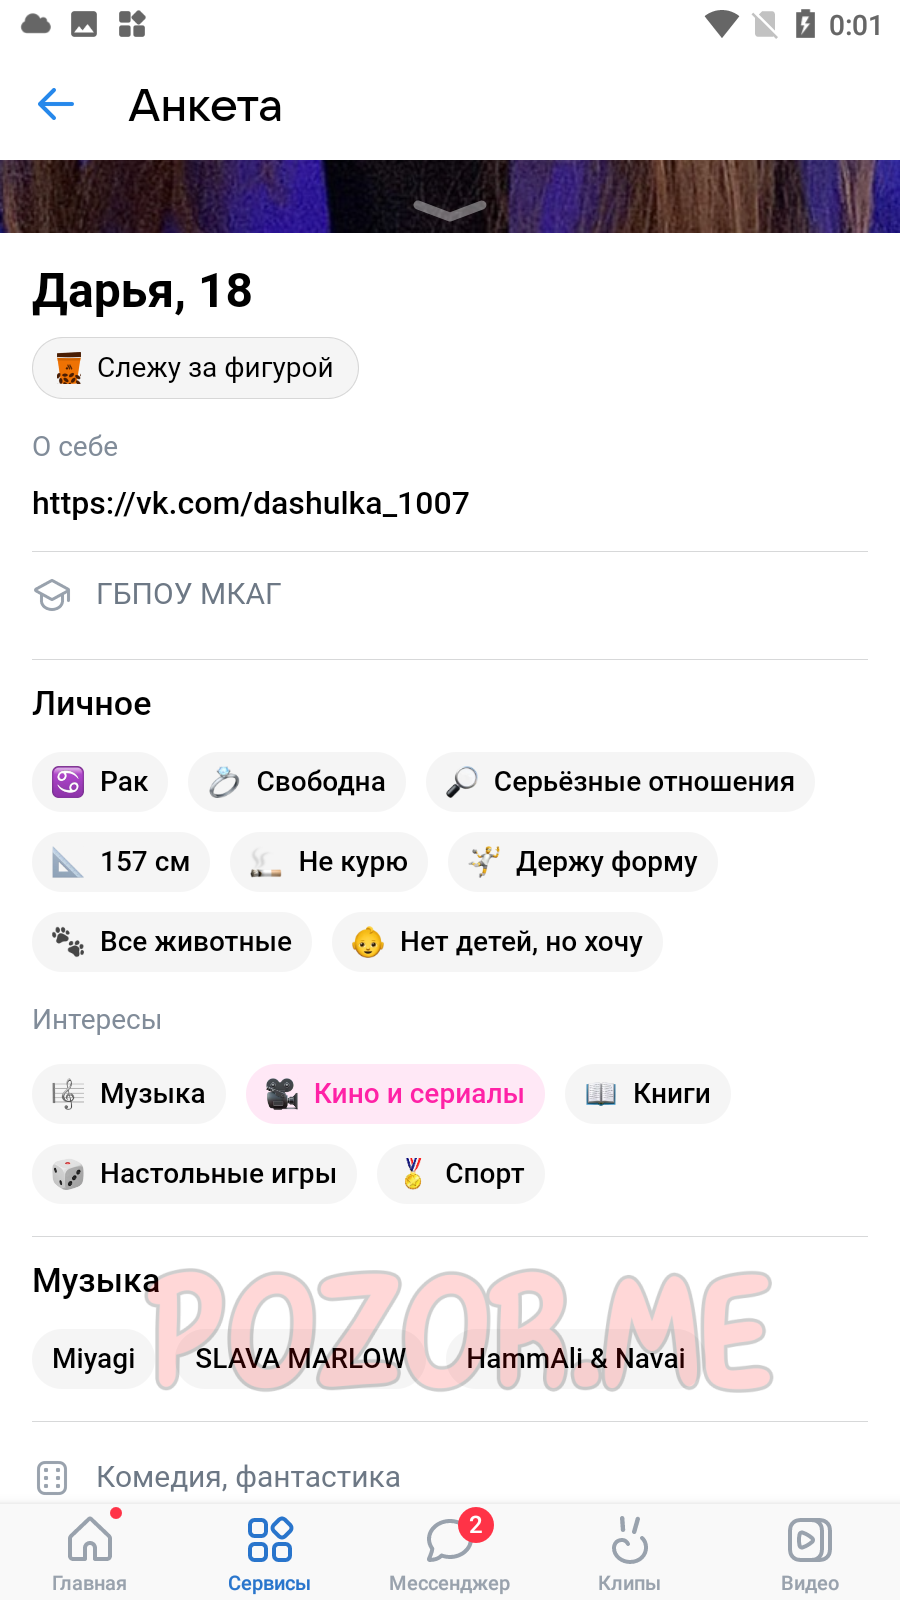Toggle the Музыка interest chip

pyautogui.click(x=129, y=1094)
